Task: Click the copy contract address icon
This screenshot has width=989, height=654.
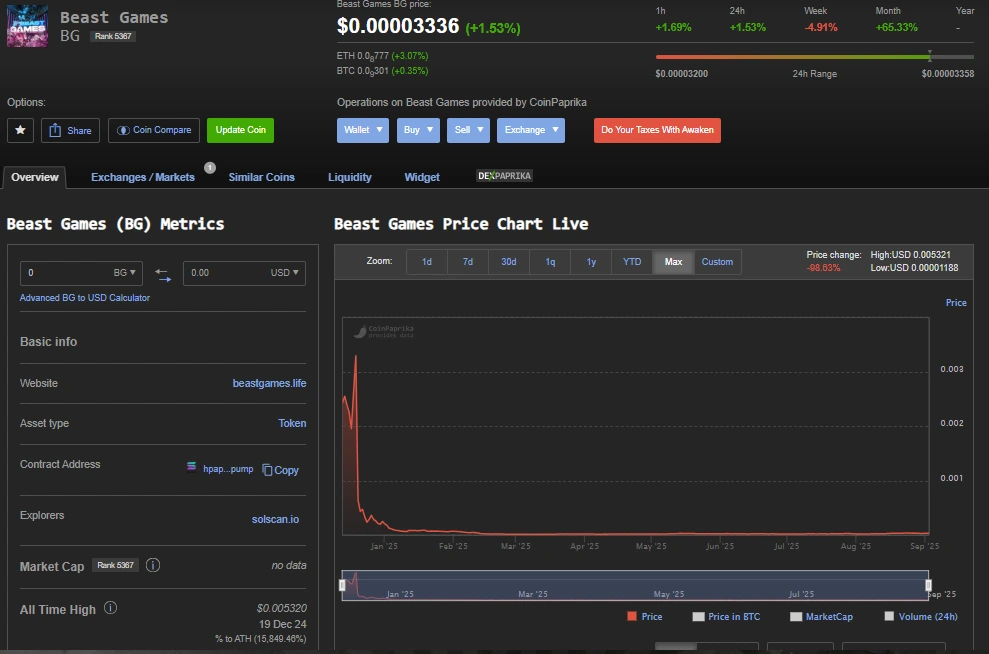Action: (267, 469)
